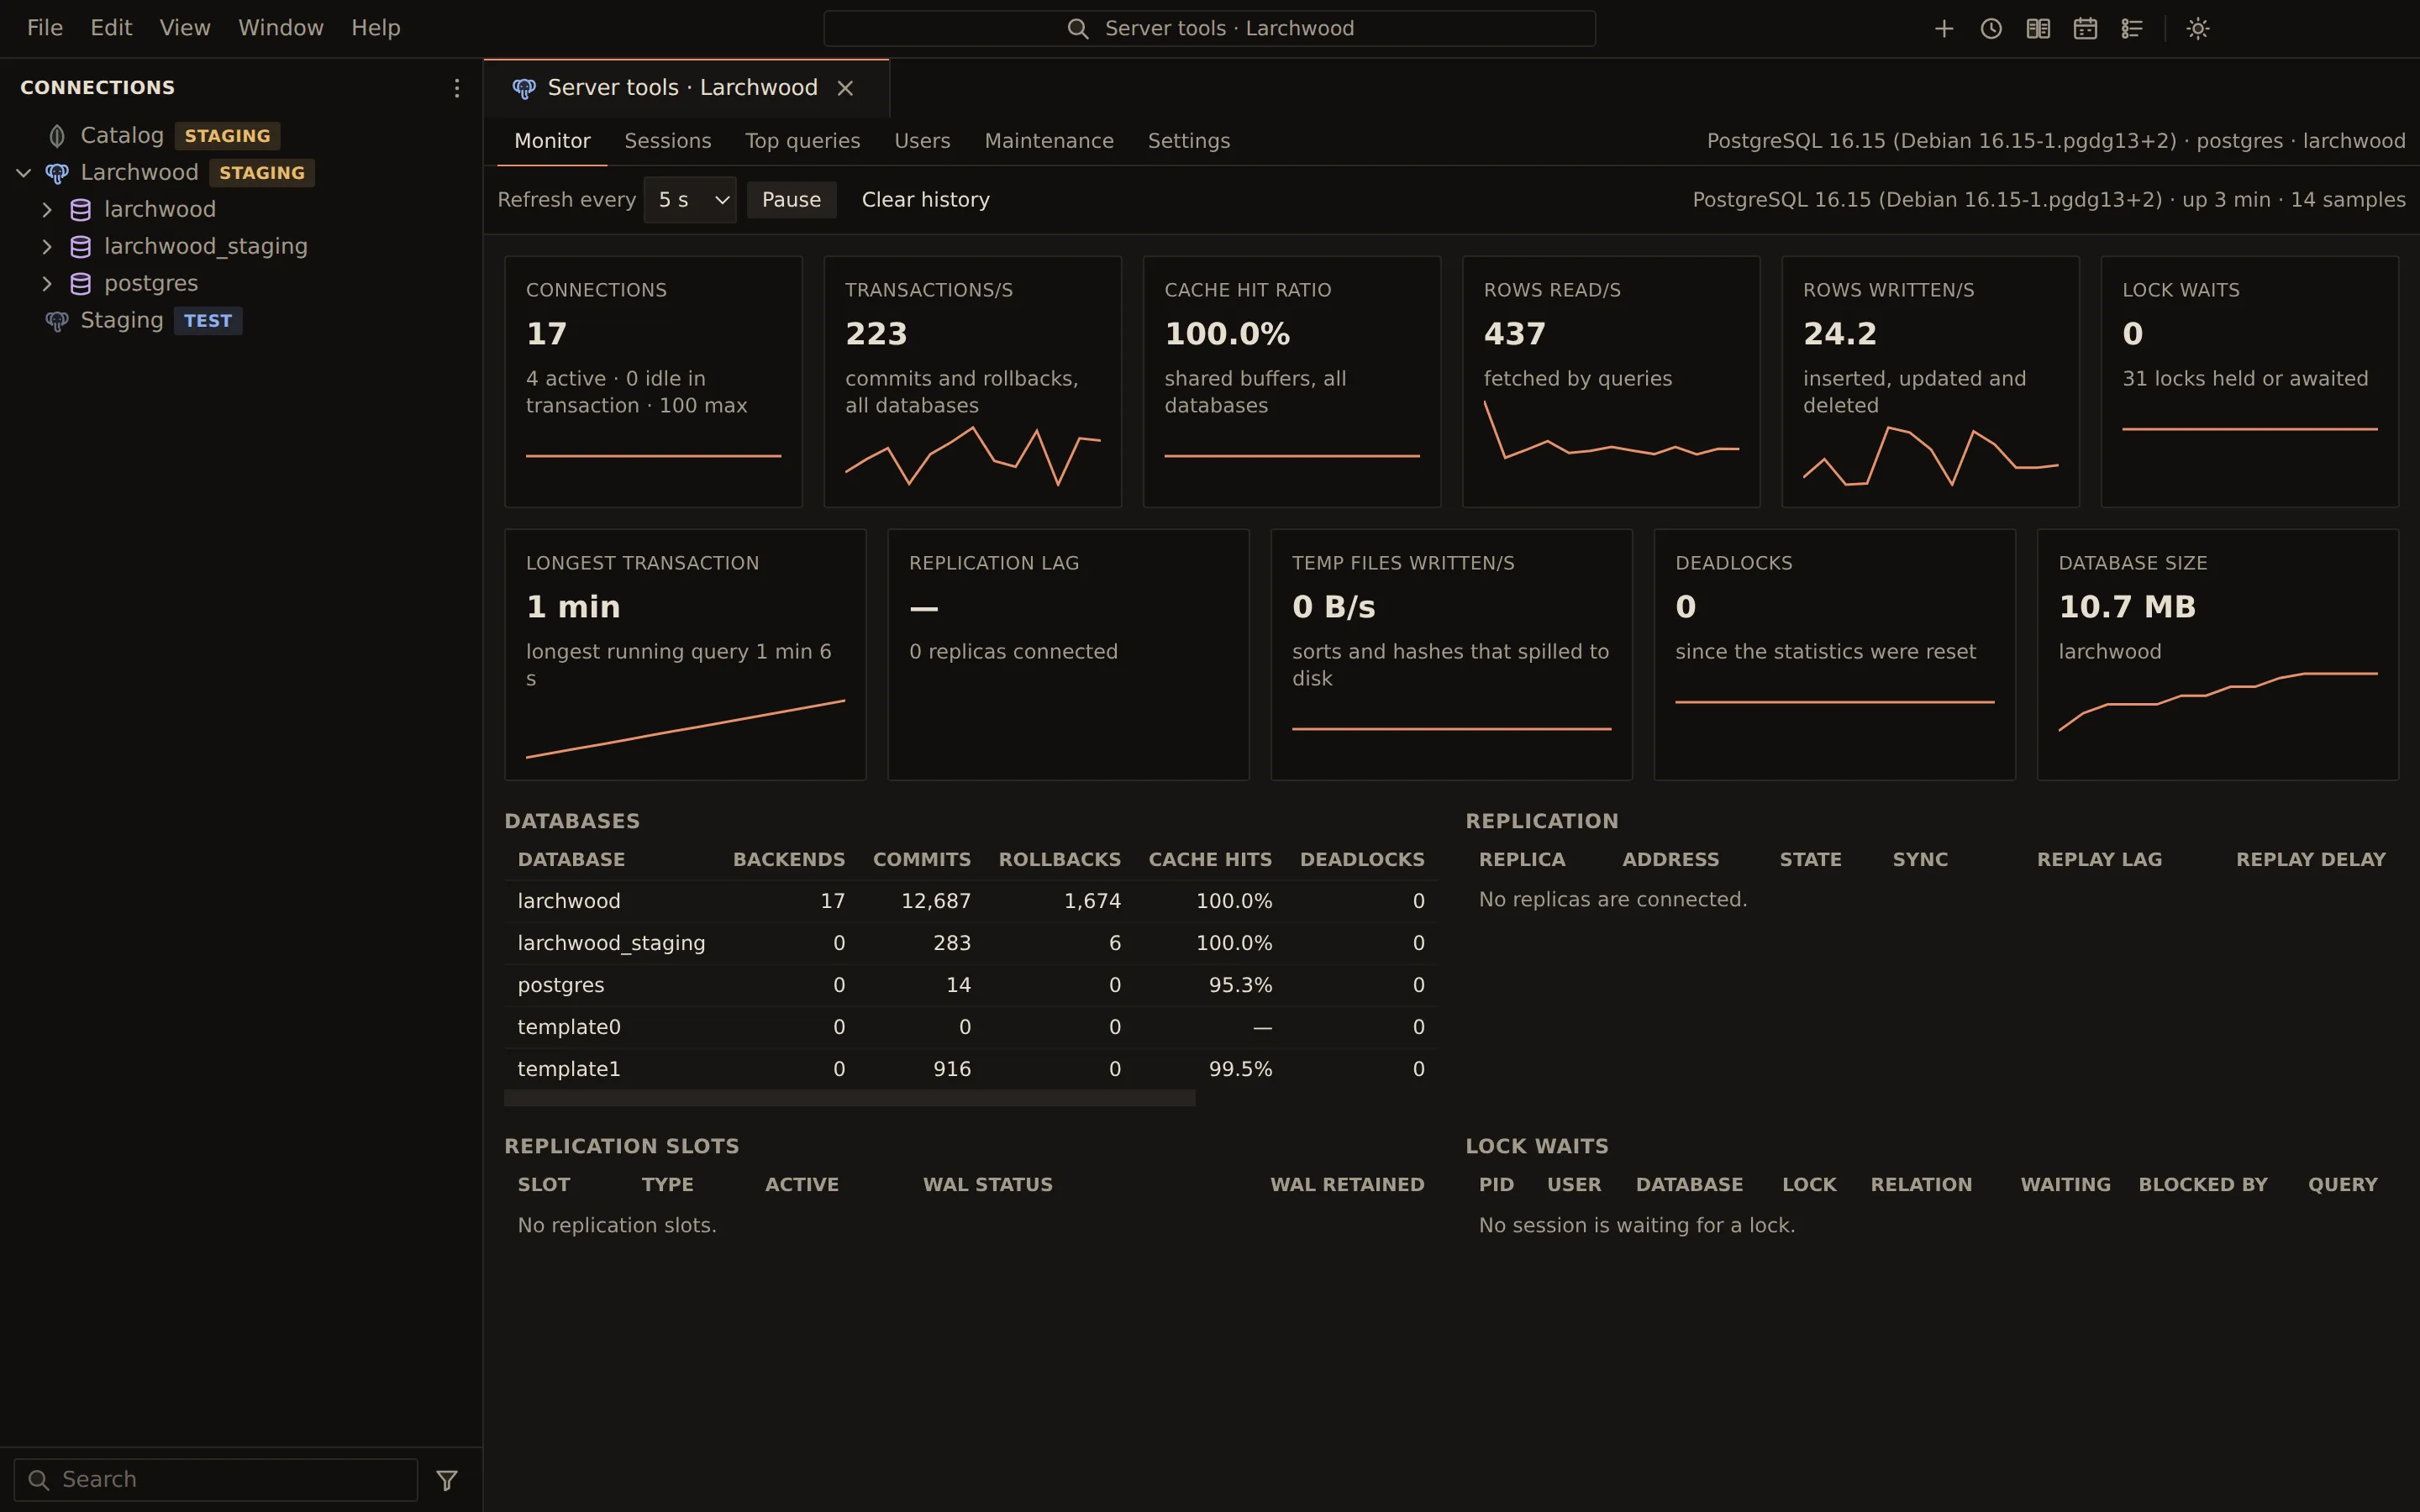This screenshot has width=2420, height=1512.
Task: Toggle the light theme sun icon
Action: pyautogui.click(x=2198, y=29)
